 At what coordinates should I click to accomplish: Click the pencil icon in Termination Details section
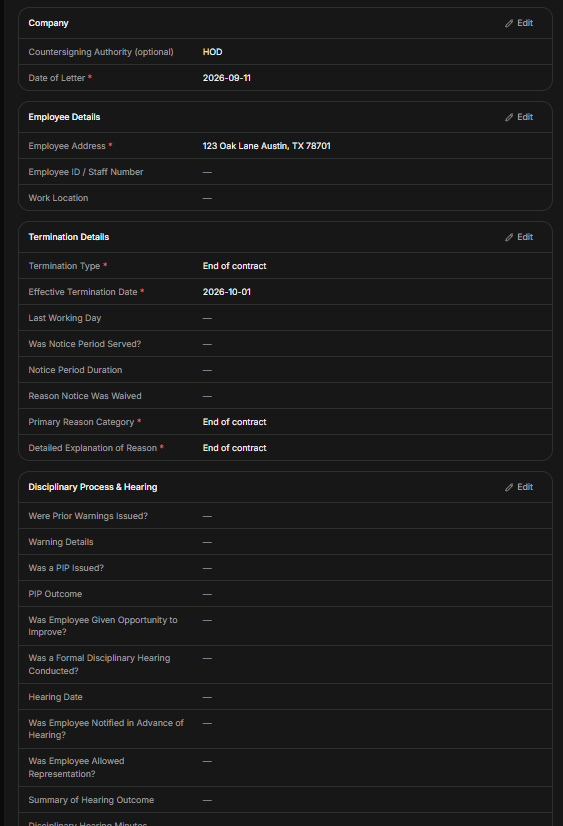(509, 237)
